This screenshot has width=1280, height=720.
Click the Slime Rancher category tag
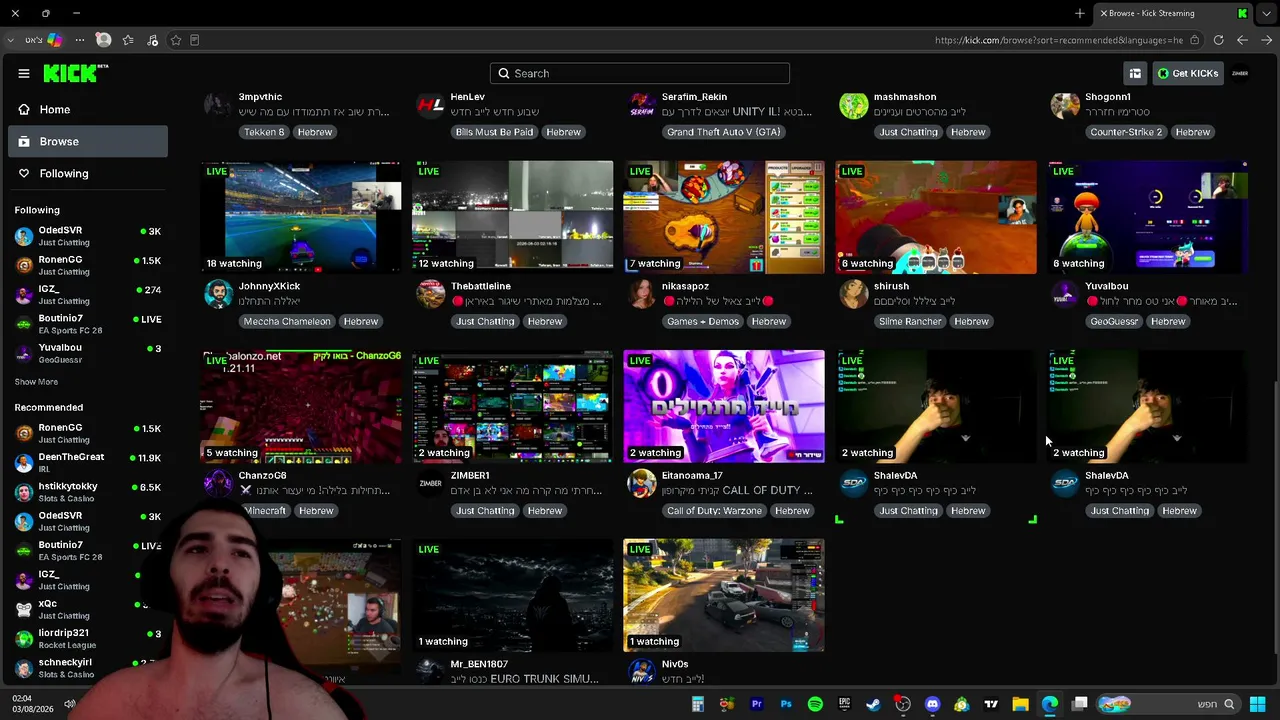click(x=910, y=321)
